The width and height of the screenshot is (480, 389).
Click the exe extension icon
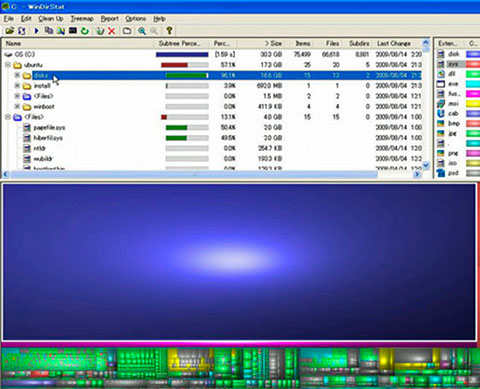point(441,84)
